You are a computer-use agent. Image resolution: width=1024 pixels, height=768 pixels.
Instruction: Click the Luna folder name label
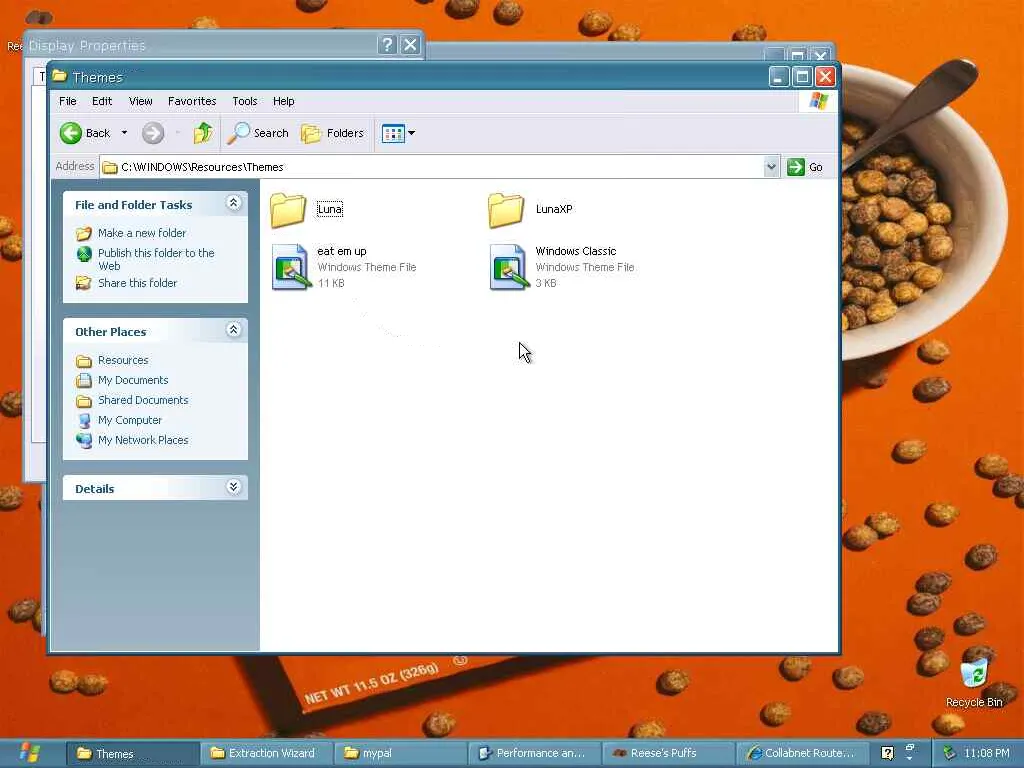click(x=330, y=209)
